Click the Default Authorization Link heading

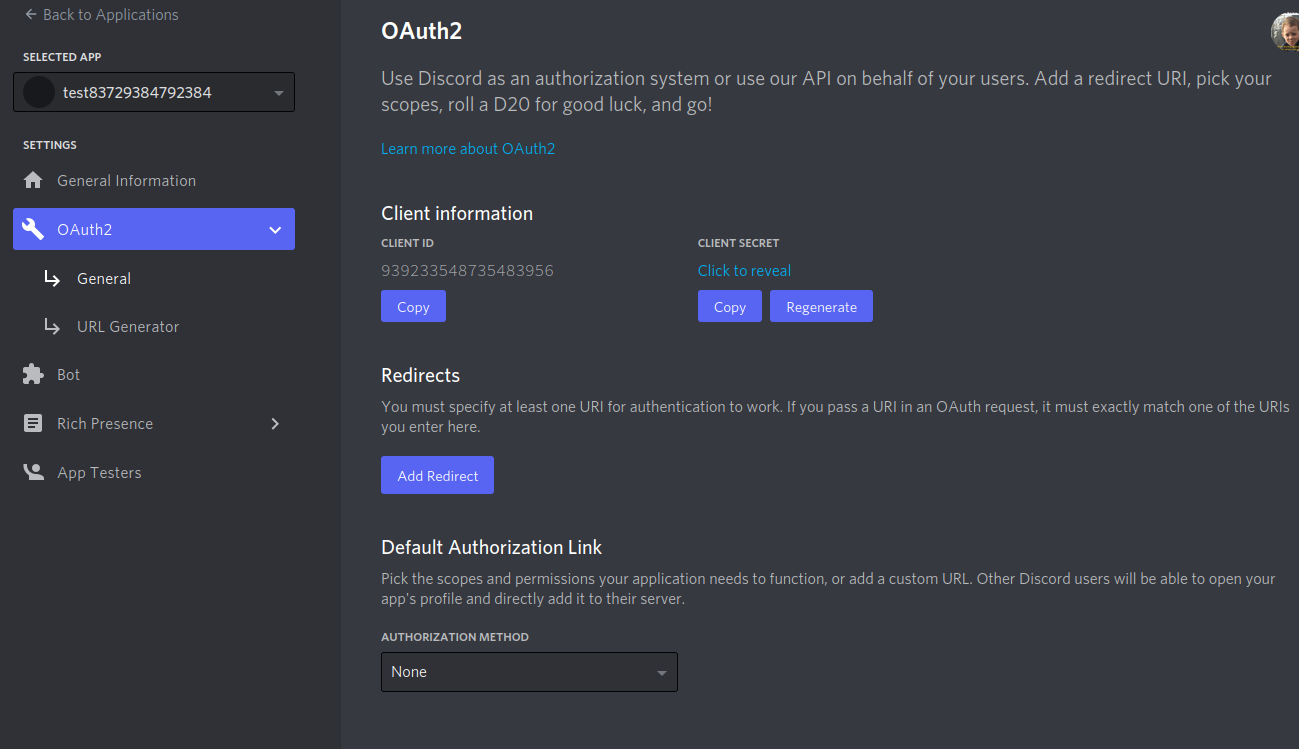click(492, 547)
